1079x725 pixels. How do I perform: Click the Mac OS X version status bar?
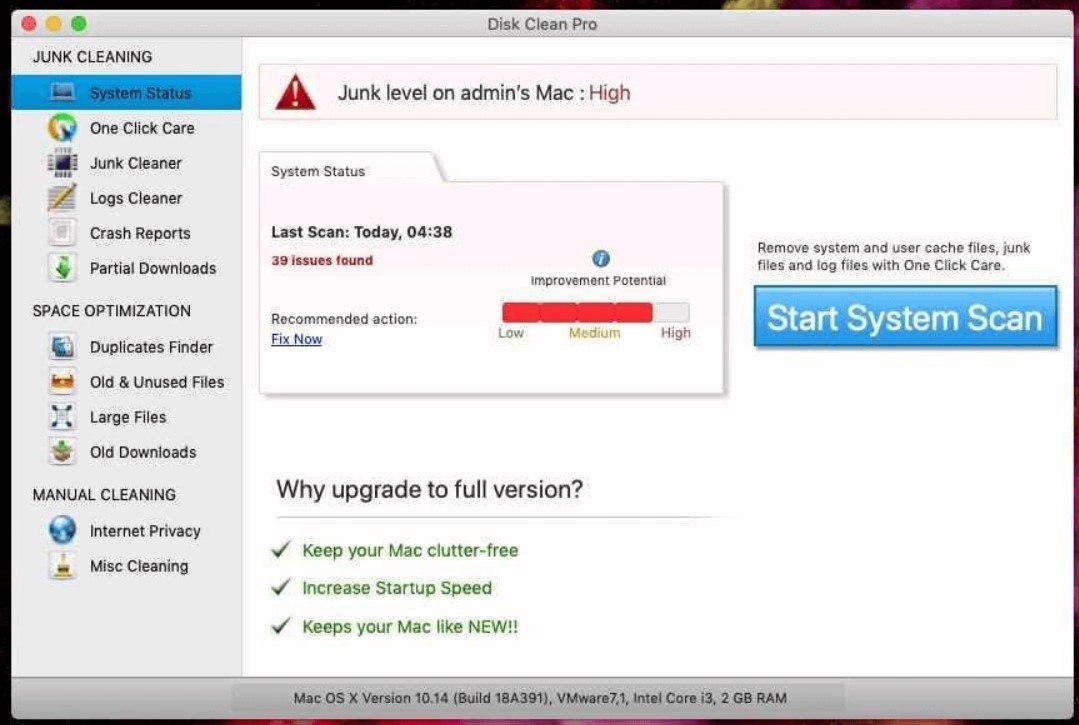(x=540, y=698)
